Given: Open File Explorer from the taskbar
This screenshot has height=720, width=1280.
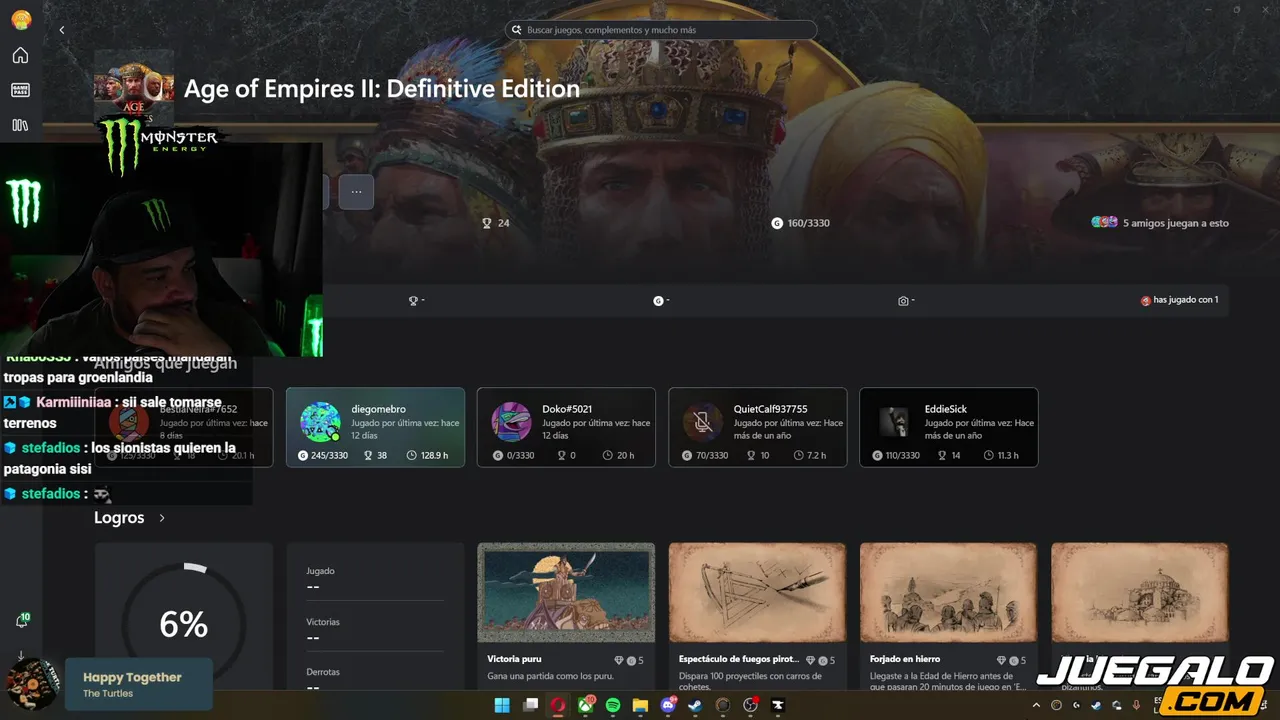Looking at the screenshot, I should point(640,705).
